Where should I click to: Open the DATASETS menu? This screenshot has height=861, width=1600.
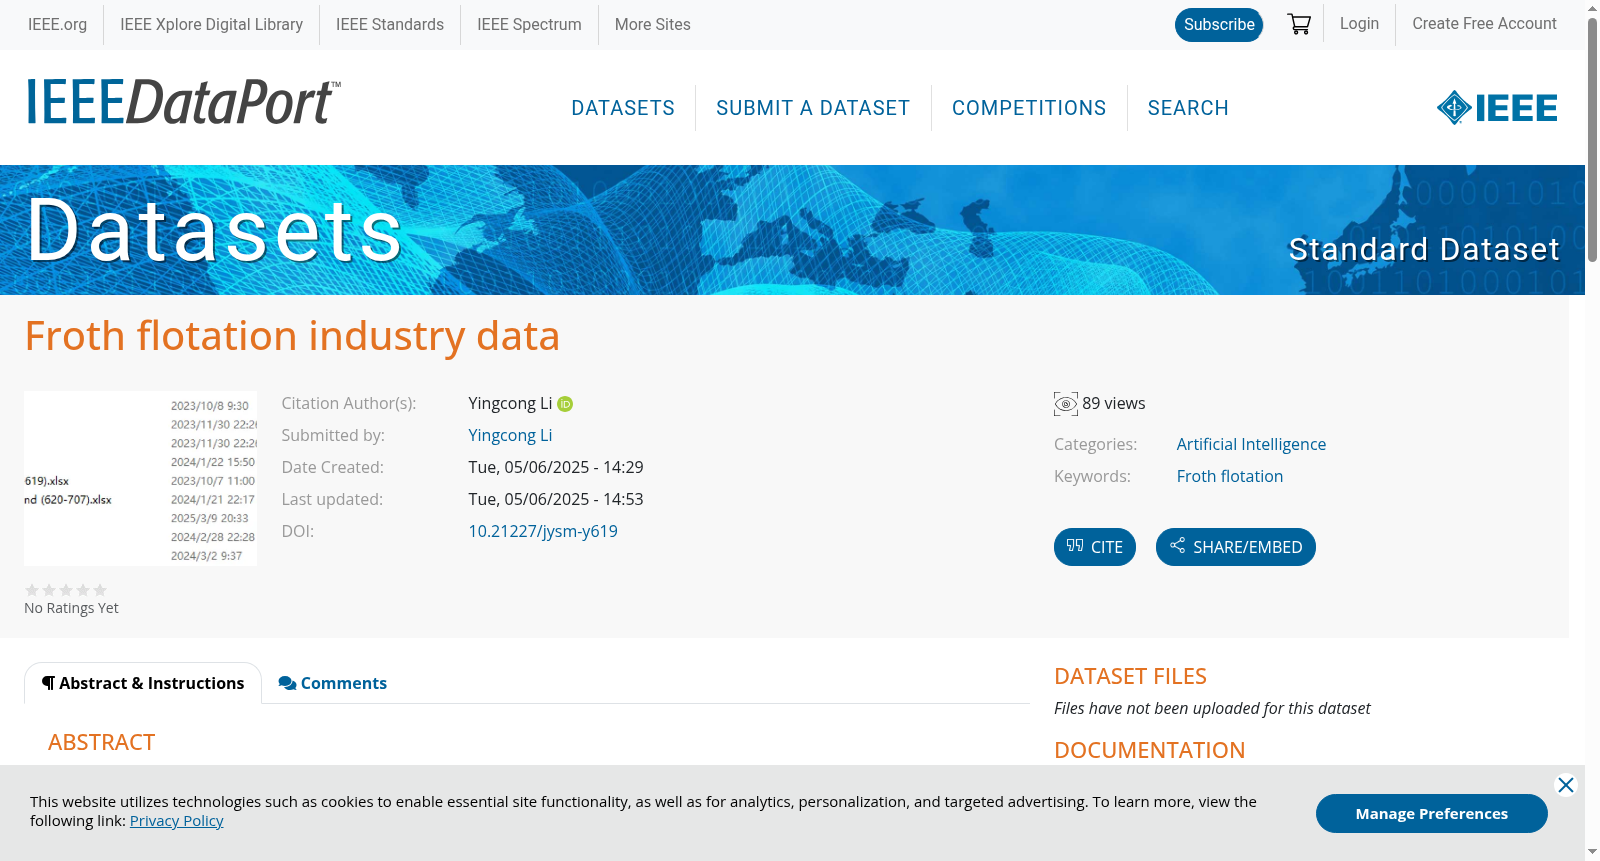(623, 108)
